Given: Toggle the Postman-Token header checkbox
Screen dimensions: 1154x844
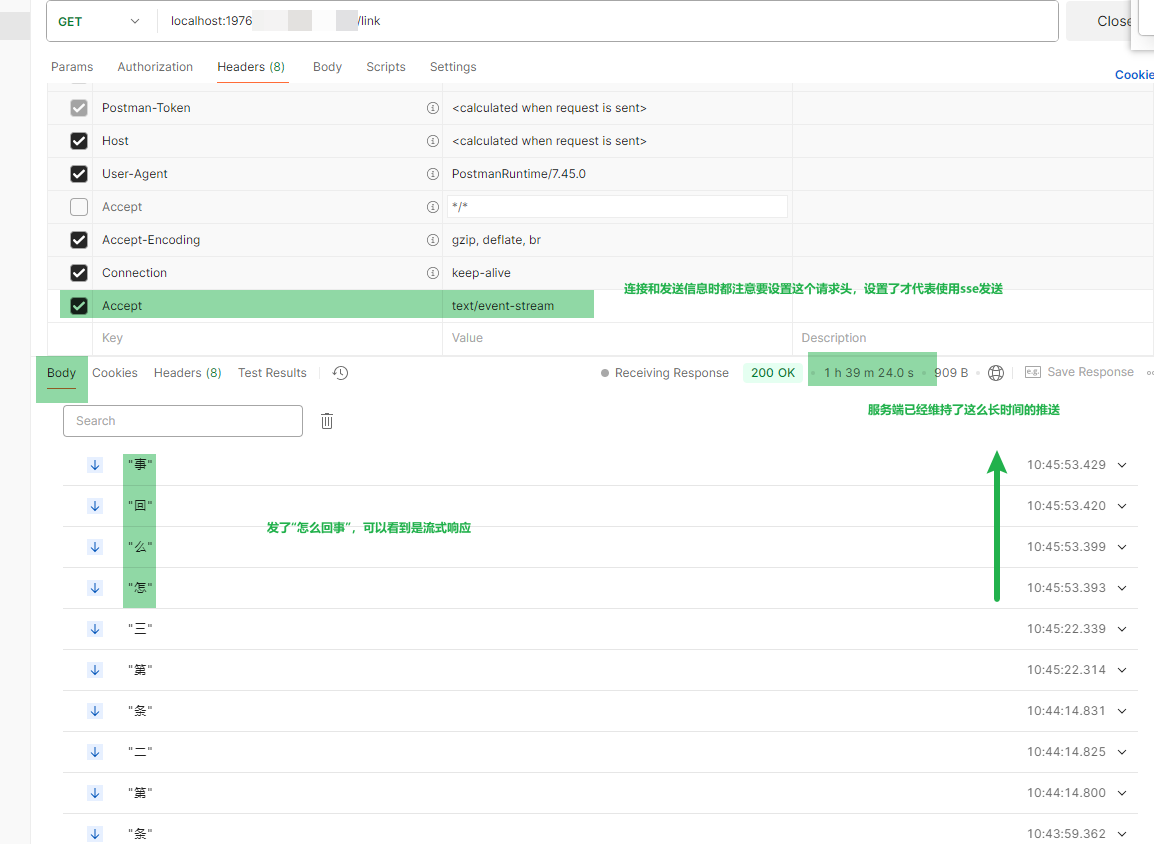Looking at the screenshot, I should (x=79, y=108).
